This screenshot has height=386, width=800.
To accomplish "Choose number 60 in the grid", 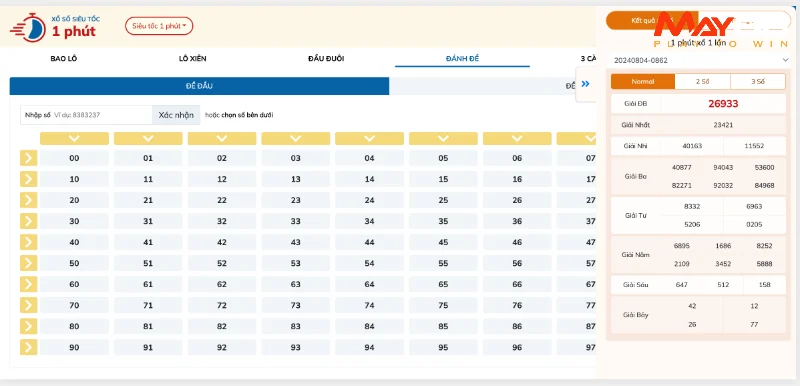I will point(74,284).
